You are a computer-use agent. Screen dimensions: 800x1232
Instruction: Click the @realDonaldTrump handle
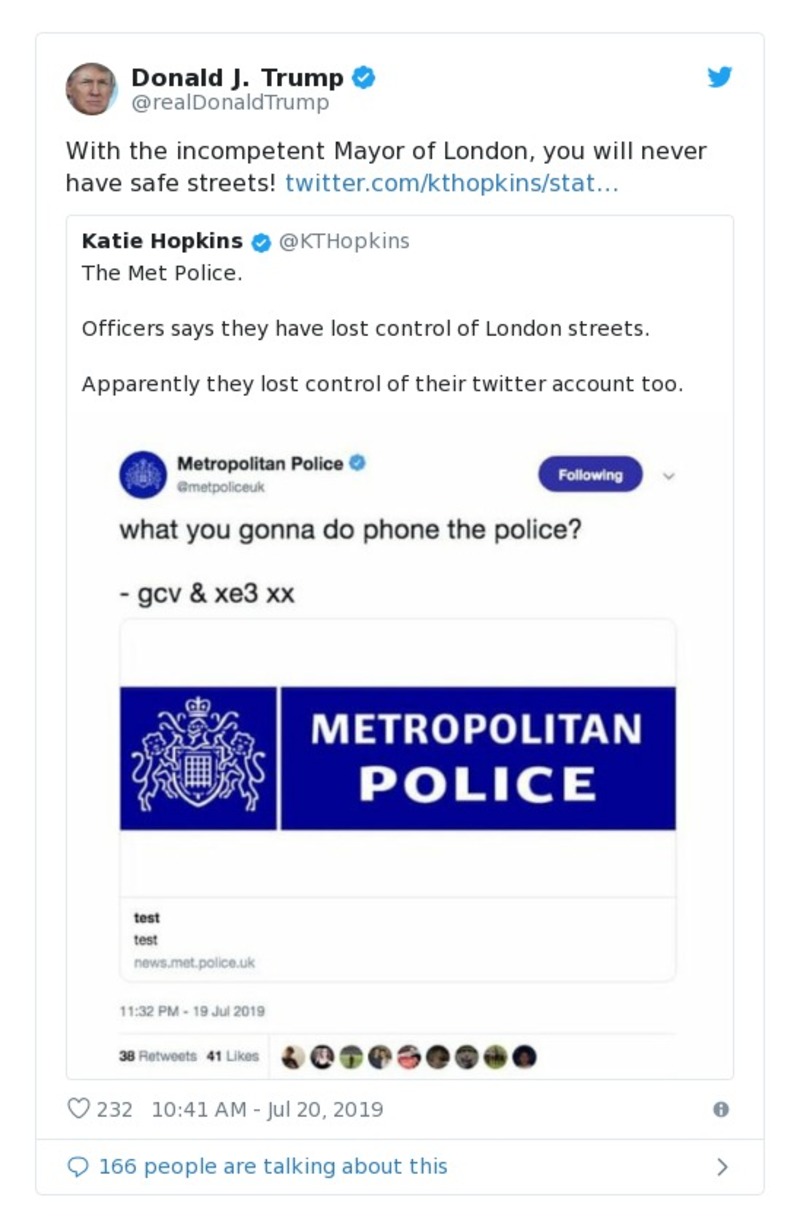point(230,102)
